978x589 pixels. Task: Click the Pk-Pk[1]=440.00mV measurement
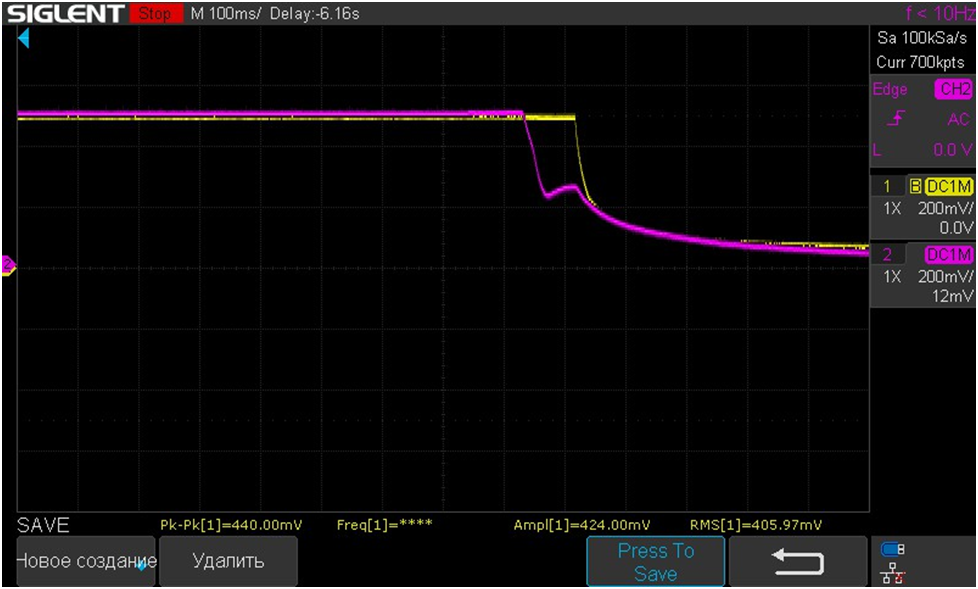[x=231, y=525]
